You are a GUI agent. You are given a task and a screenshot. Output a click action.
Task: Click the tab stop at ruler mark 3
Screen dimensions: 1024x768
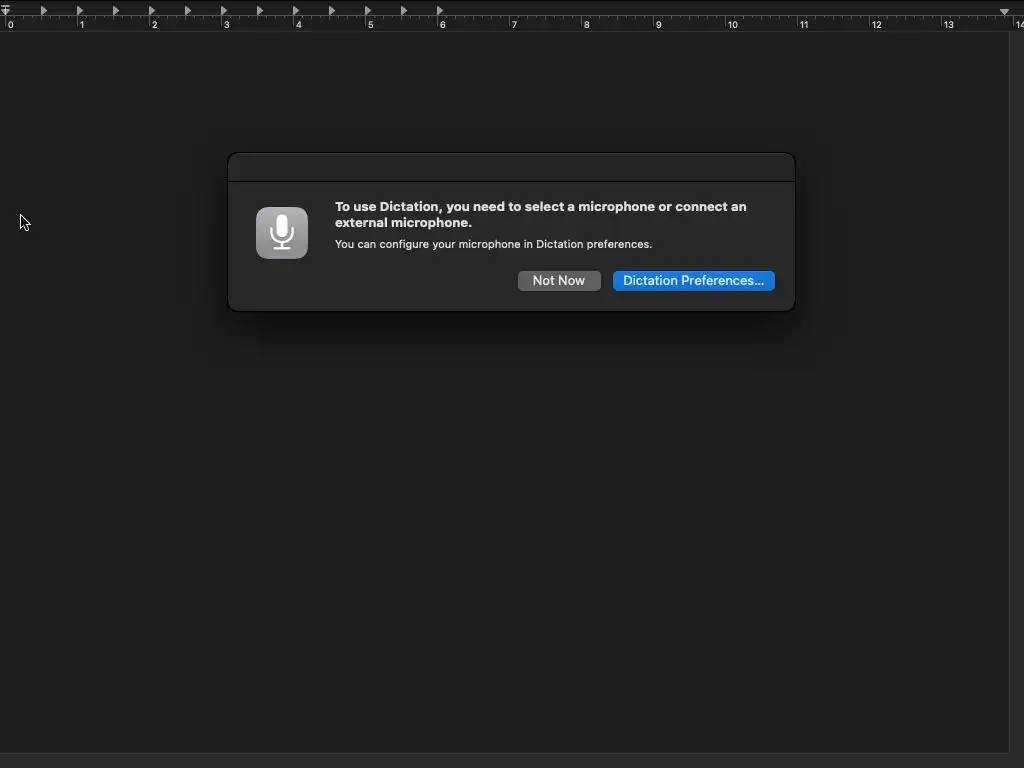(223, 10)
